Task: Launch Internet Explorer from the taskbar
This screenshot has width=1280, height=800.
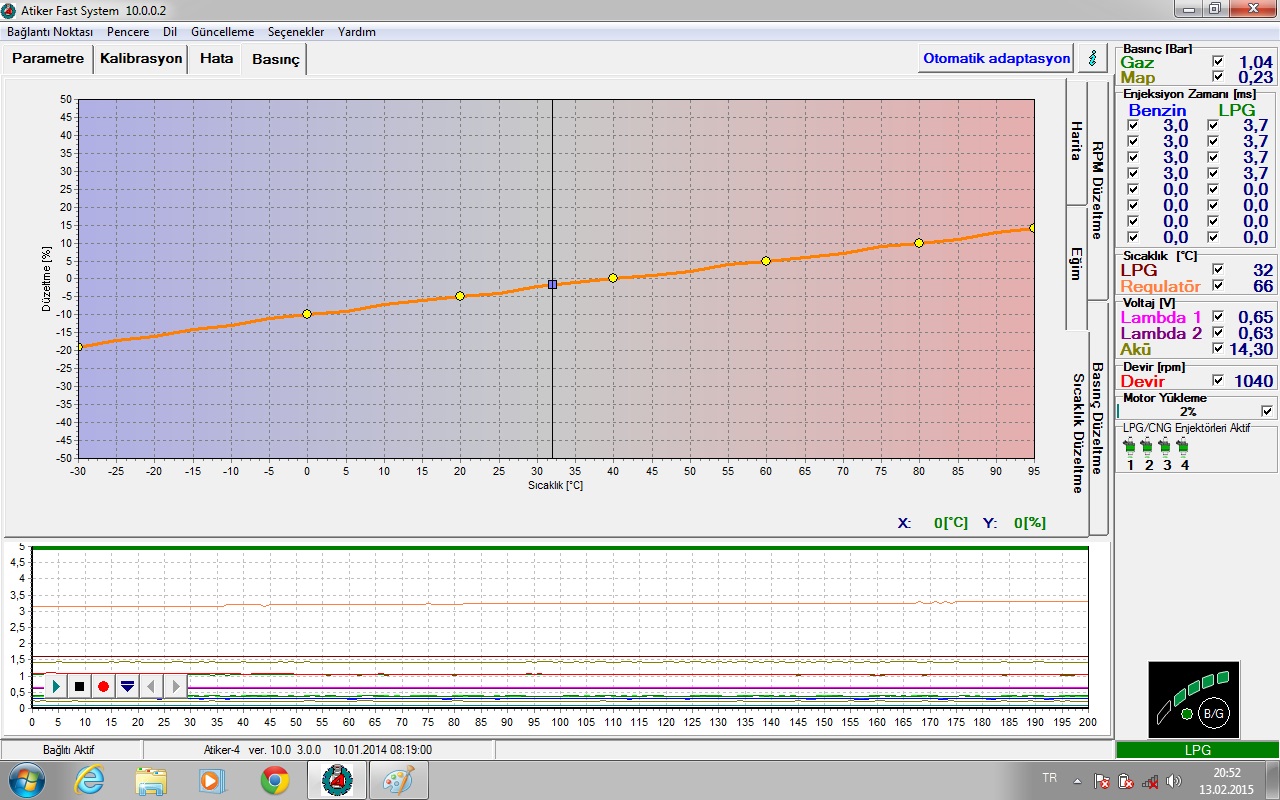Action: (89, 780)
